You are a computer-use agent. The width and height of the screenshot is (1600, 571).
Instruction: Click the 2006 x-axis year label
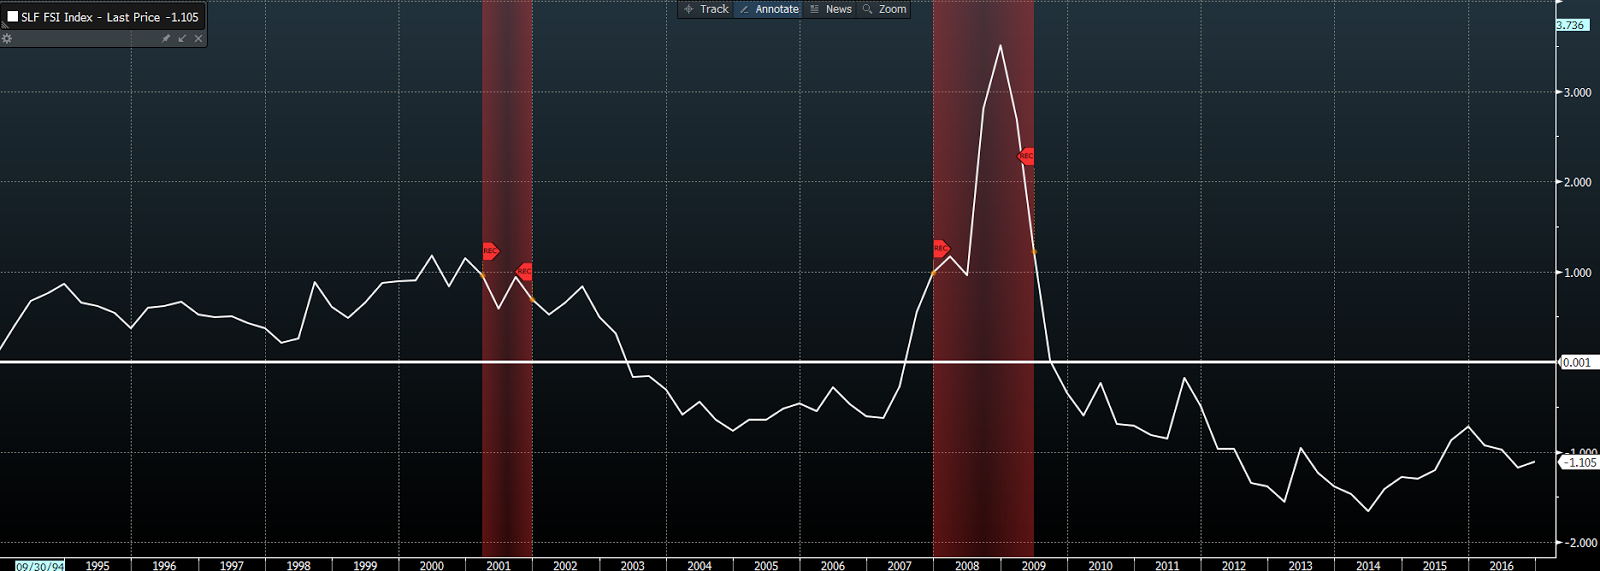(833, 565)
